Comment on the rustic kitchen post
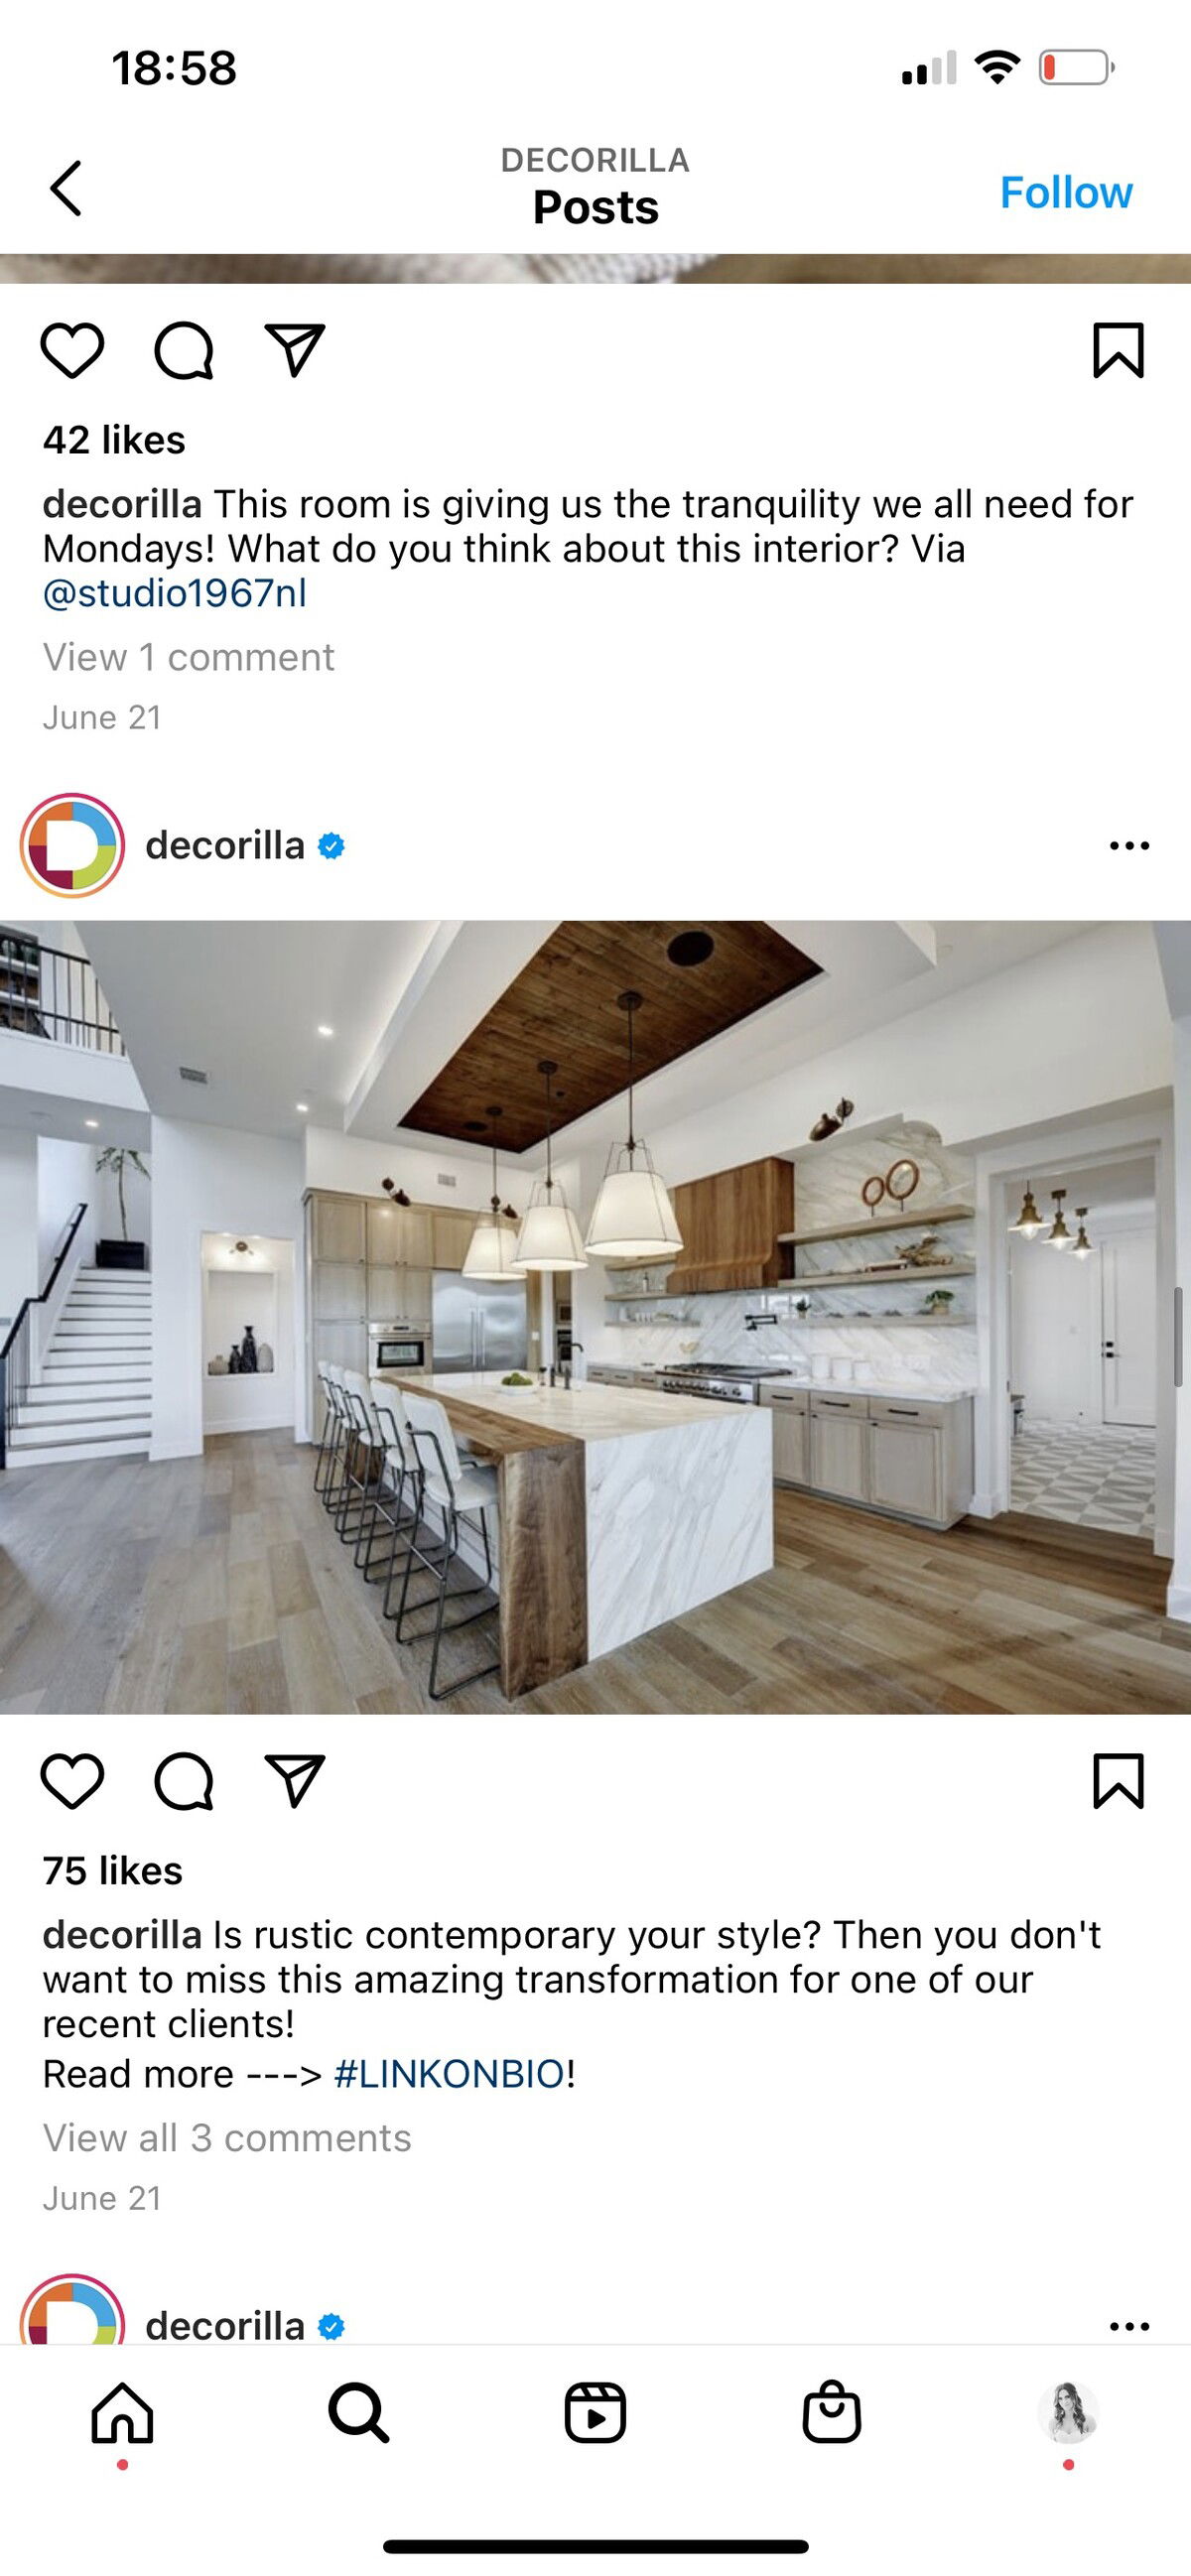The width and height of the screenshot is (1191, 2576). pyautogui.click(x=184, y=1781)
